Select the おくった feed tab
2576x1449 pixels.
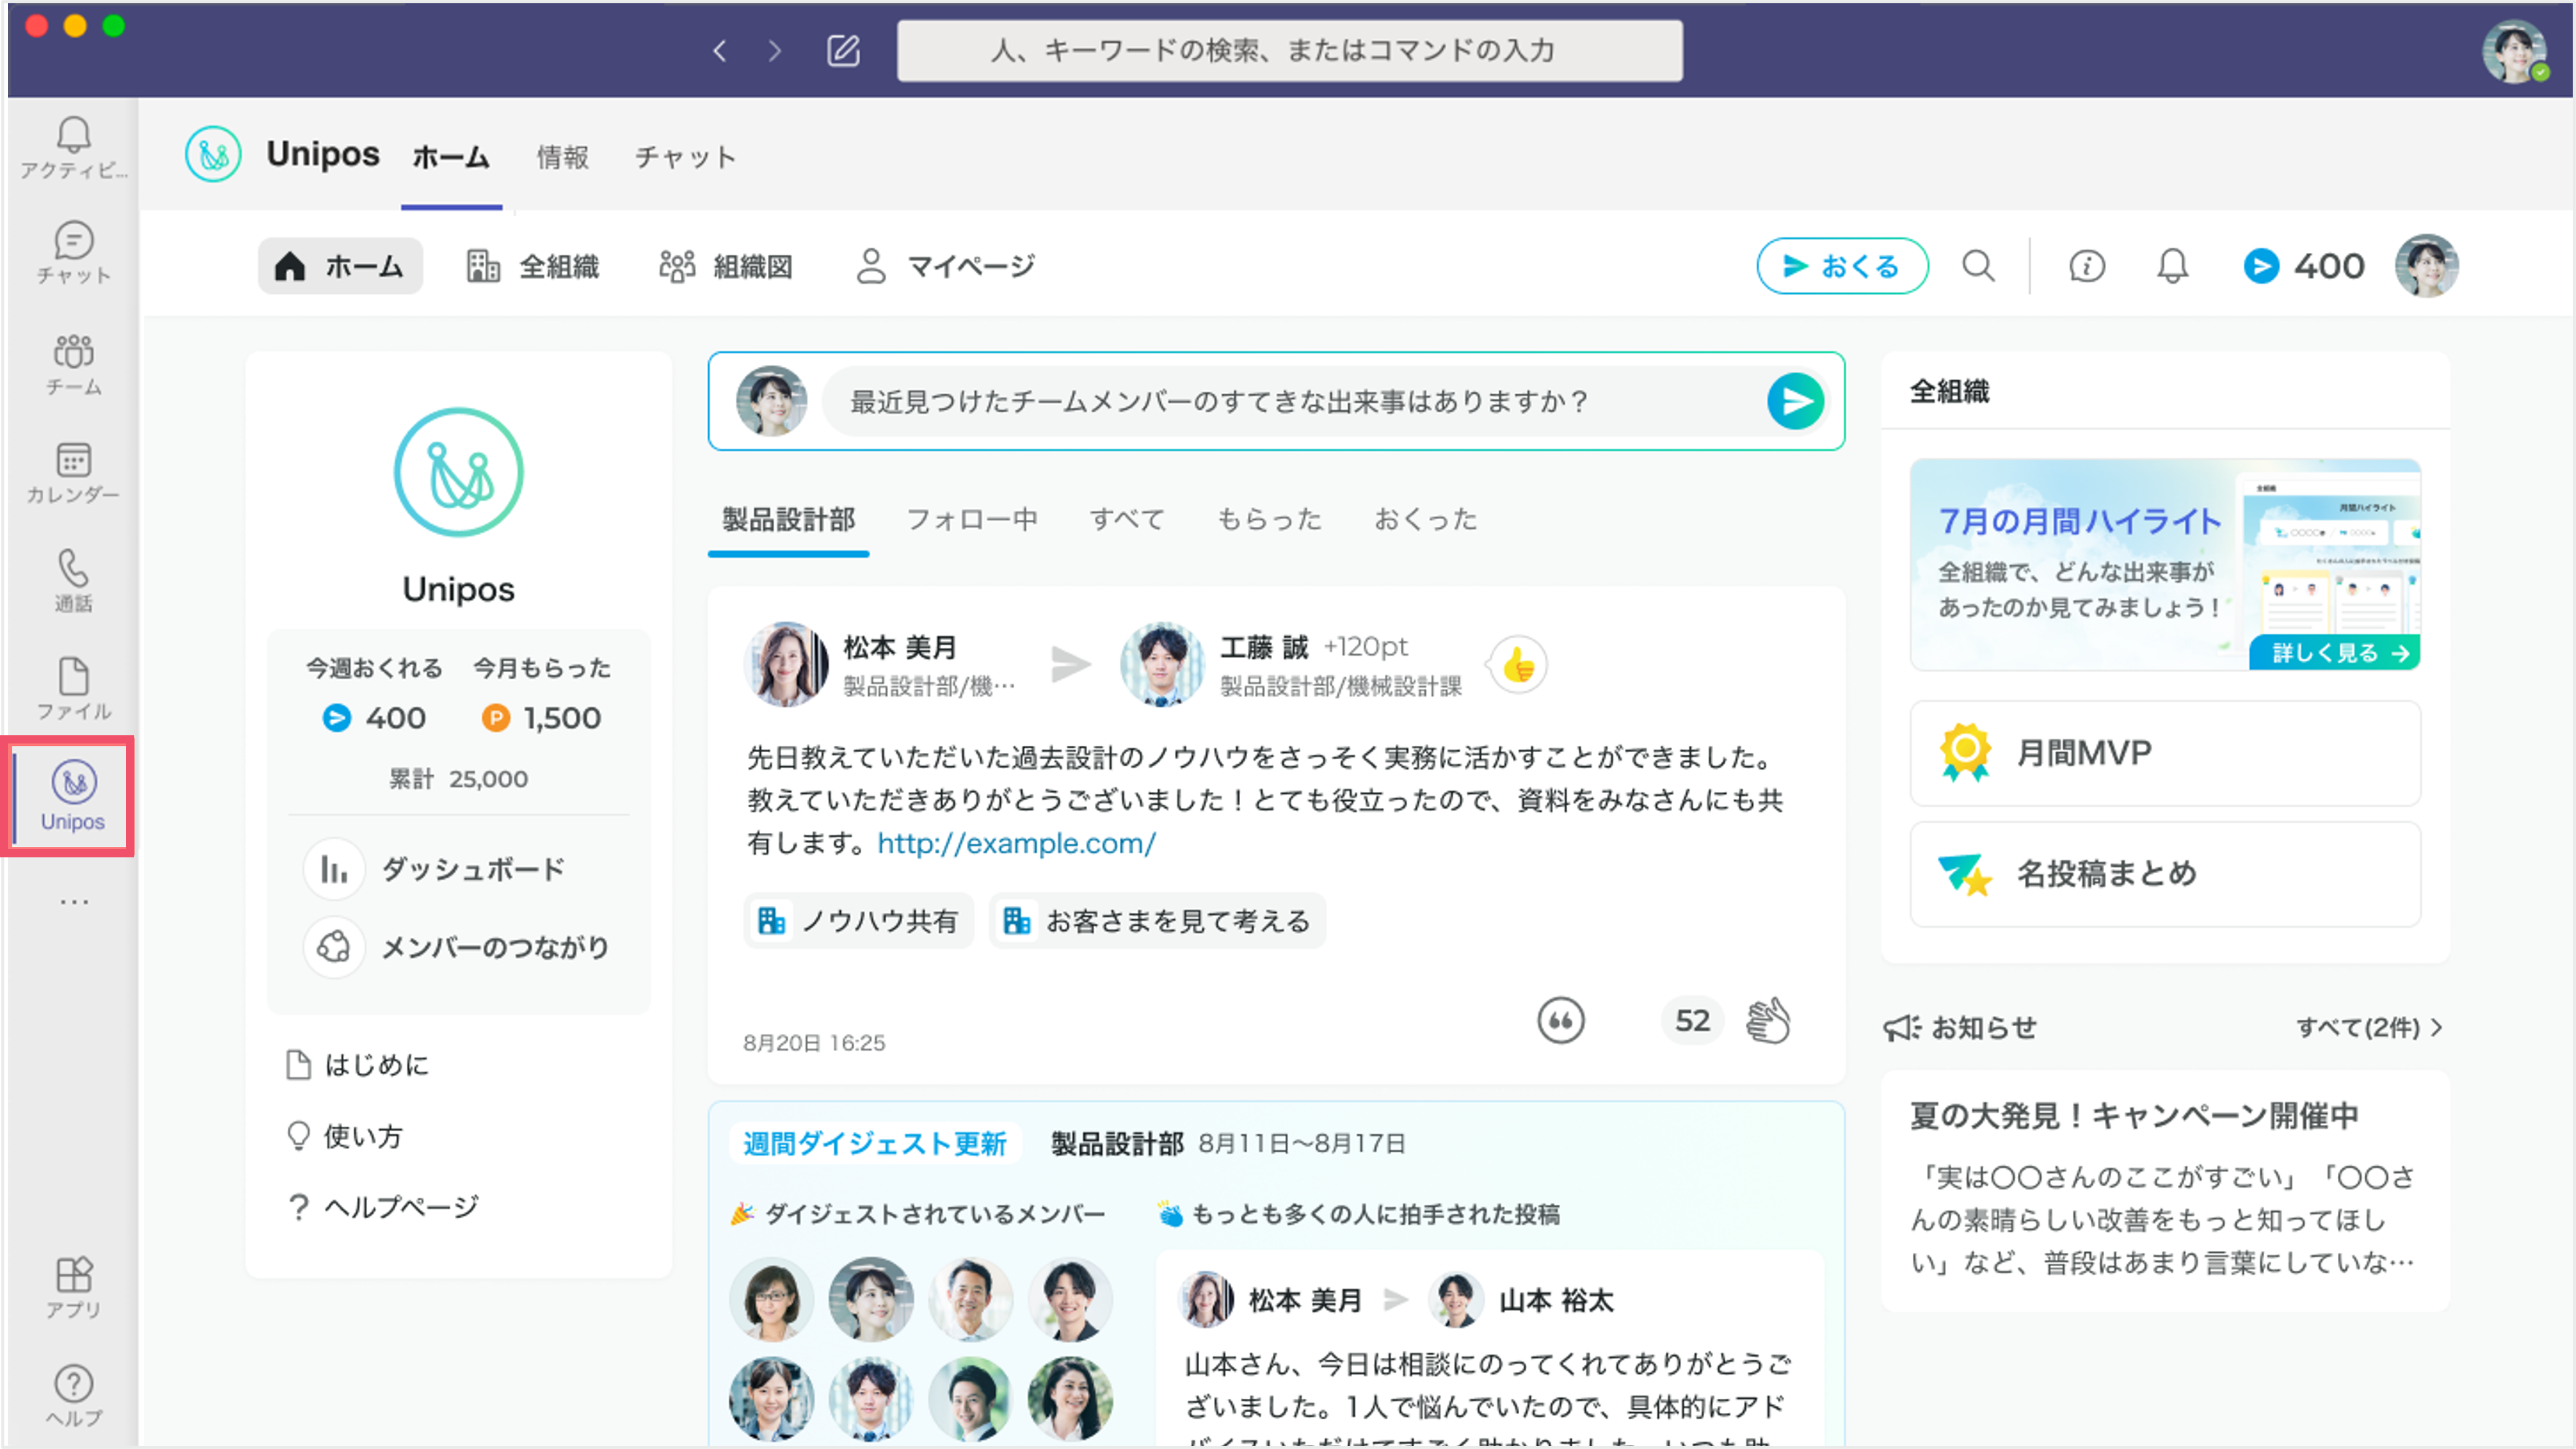point(1426,520)
